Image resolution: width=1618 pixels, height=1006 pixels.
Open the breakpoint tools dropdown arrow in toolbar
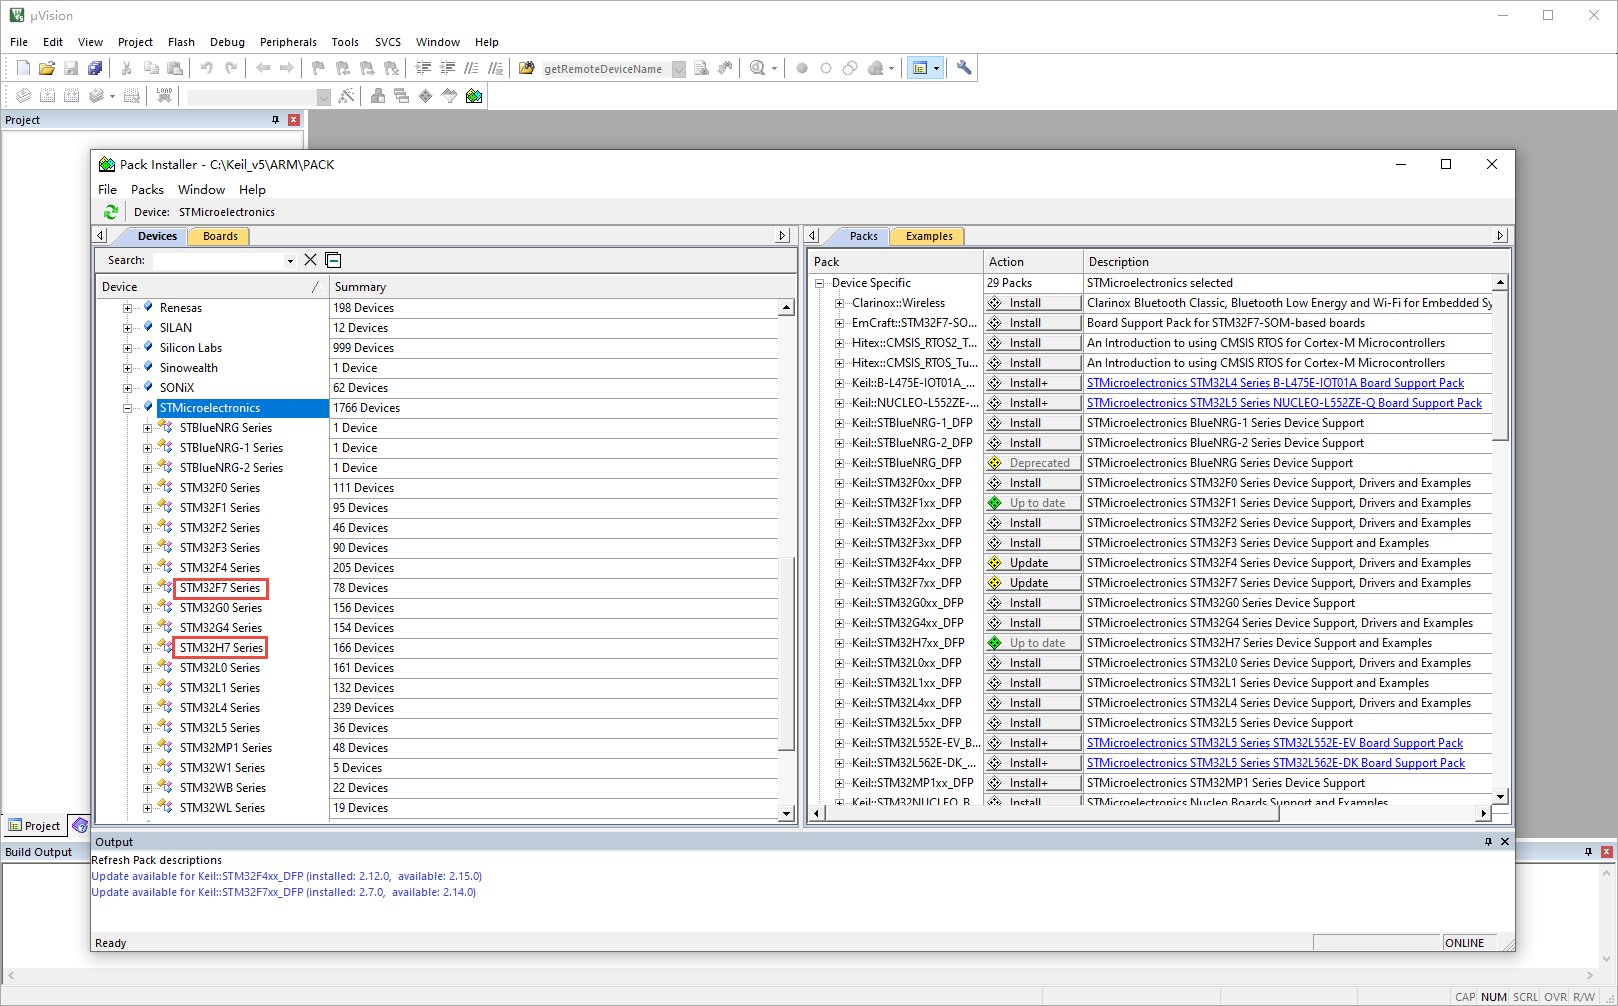890,69
